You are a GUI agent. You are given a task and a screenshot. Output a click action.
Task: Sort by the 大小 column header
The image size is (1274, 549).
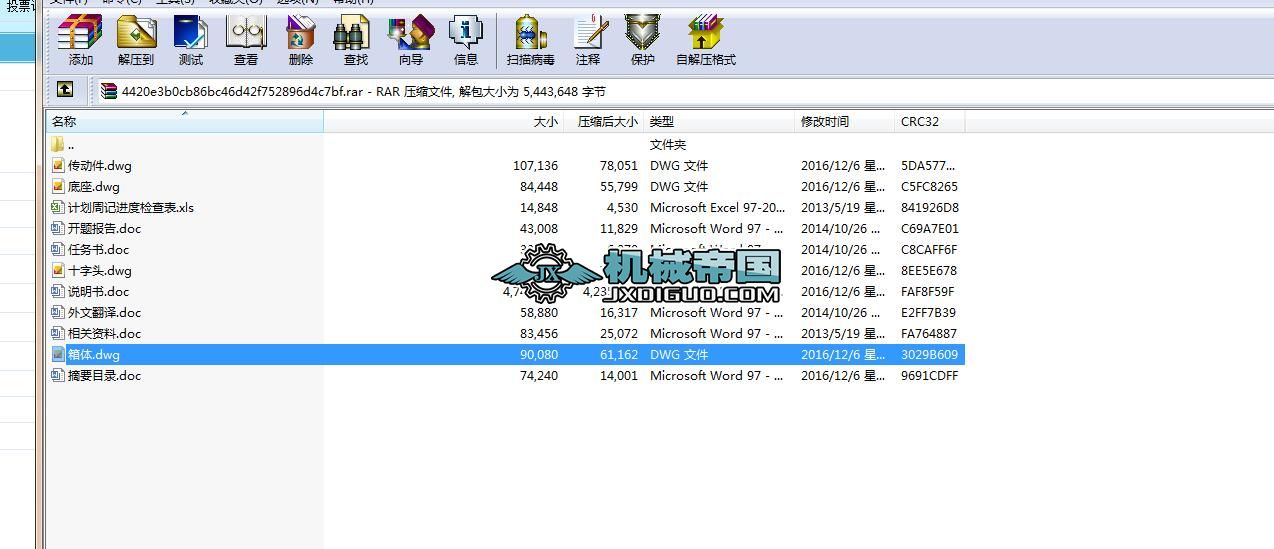pos(443,121)
